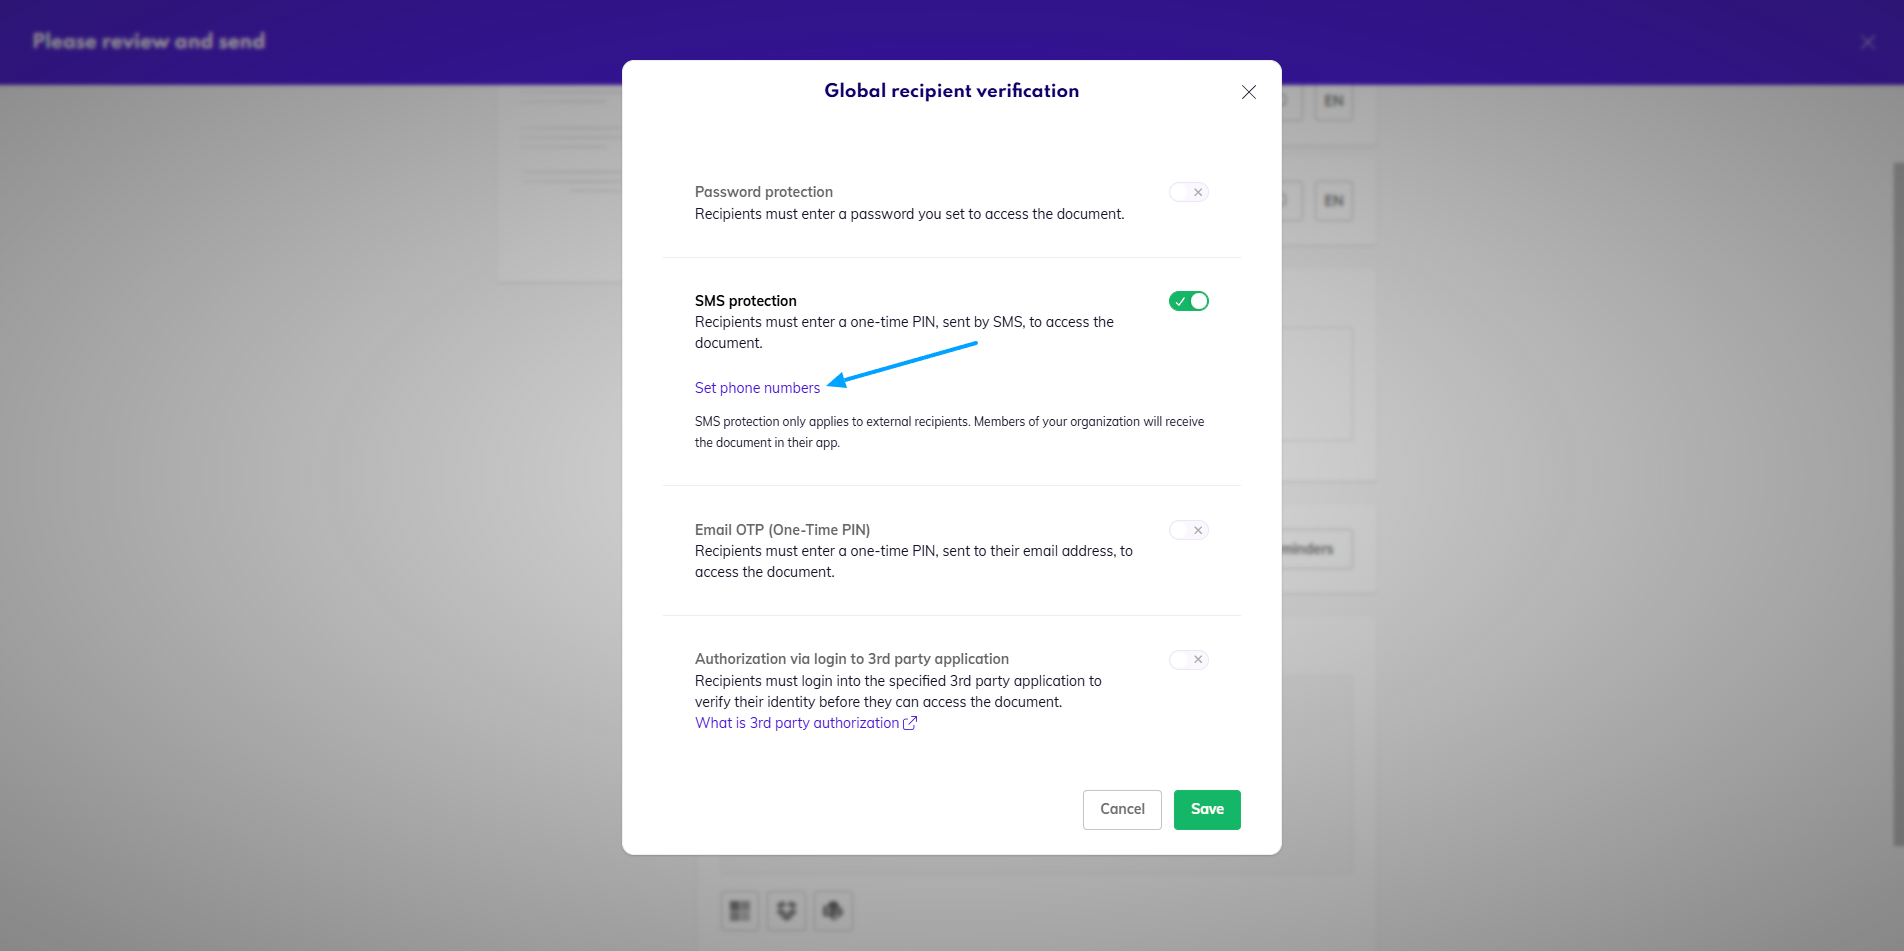
Task: Click the lower EN language button
Action: (x=1333, y=201)
